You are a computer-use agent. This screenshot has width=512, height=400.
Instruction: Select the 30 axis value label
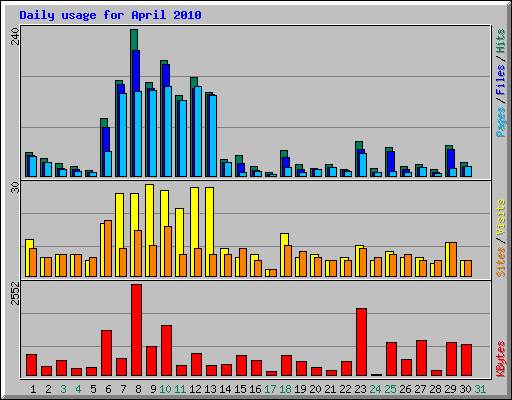pos(15,188)
